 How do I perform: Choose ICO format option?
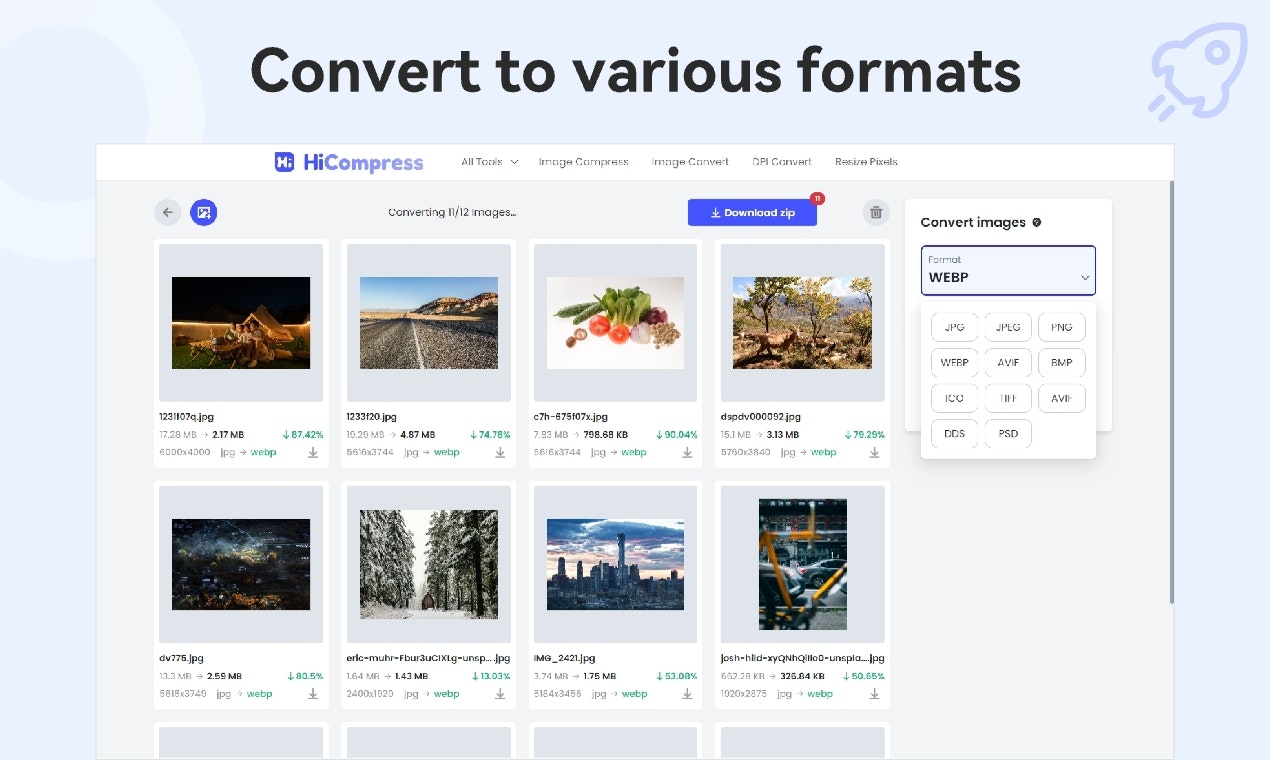click(x=954, y=398)
